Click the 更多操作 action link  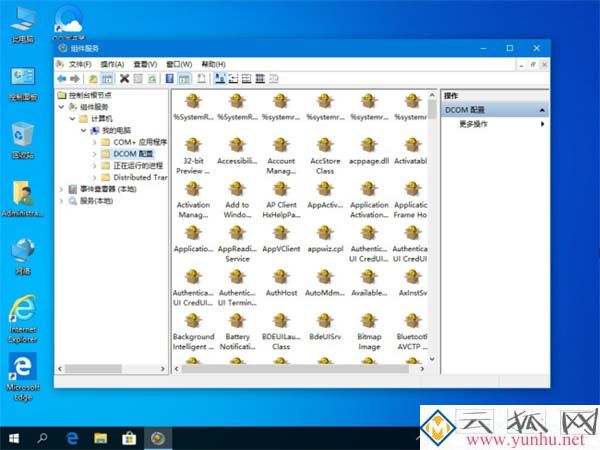[x=473, y=124]
